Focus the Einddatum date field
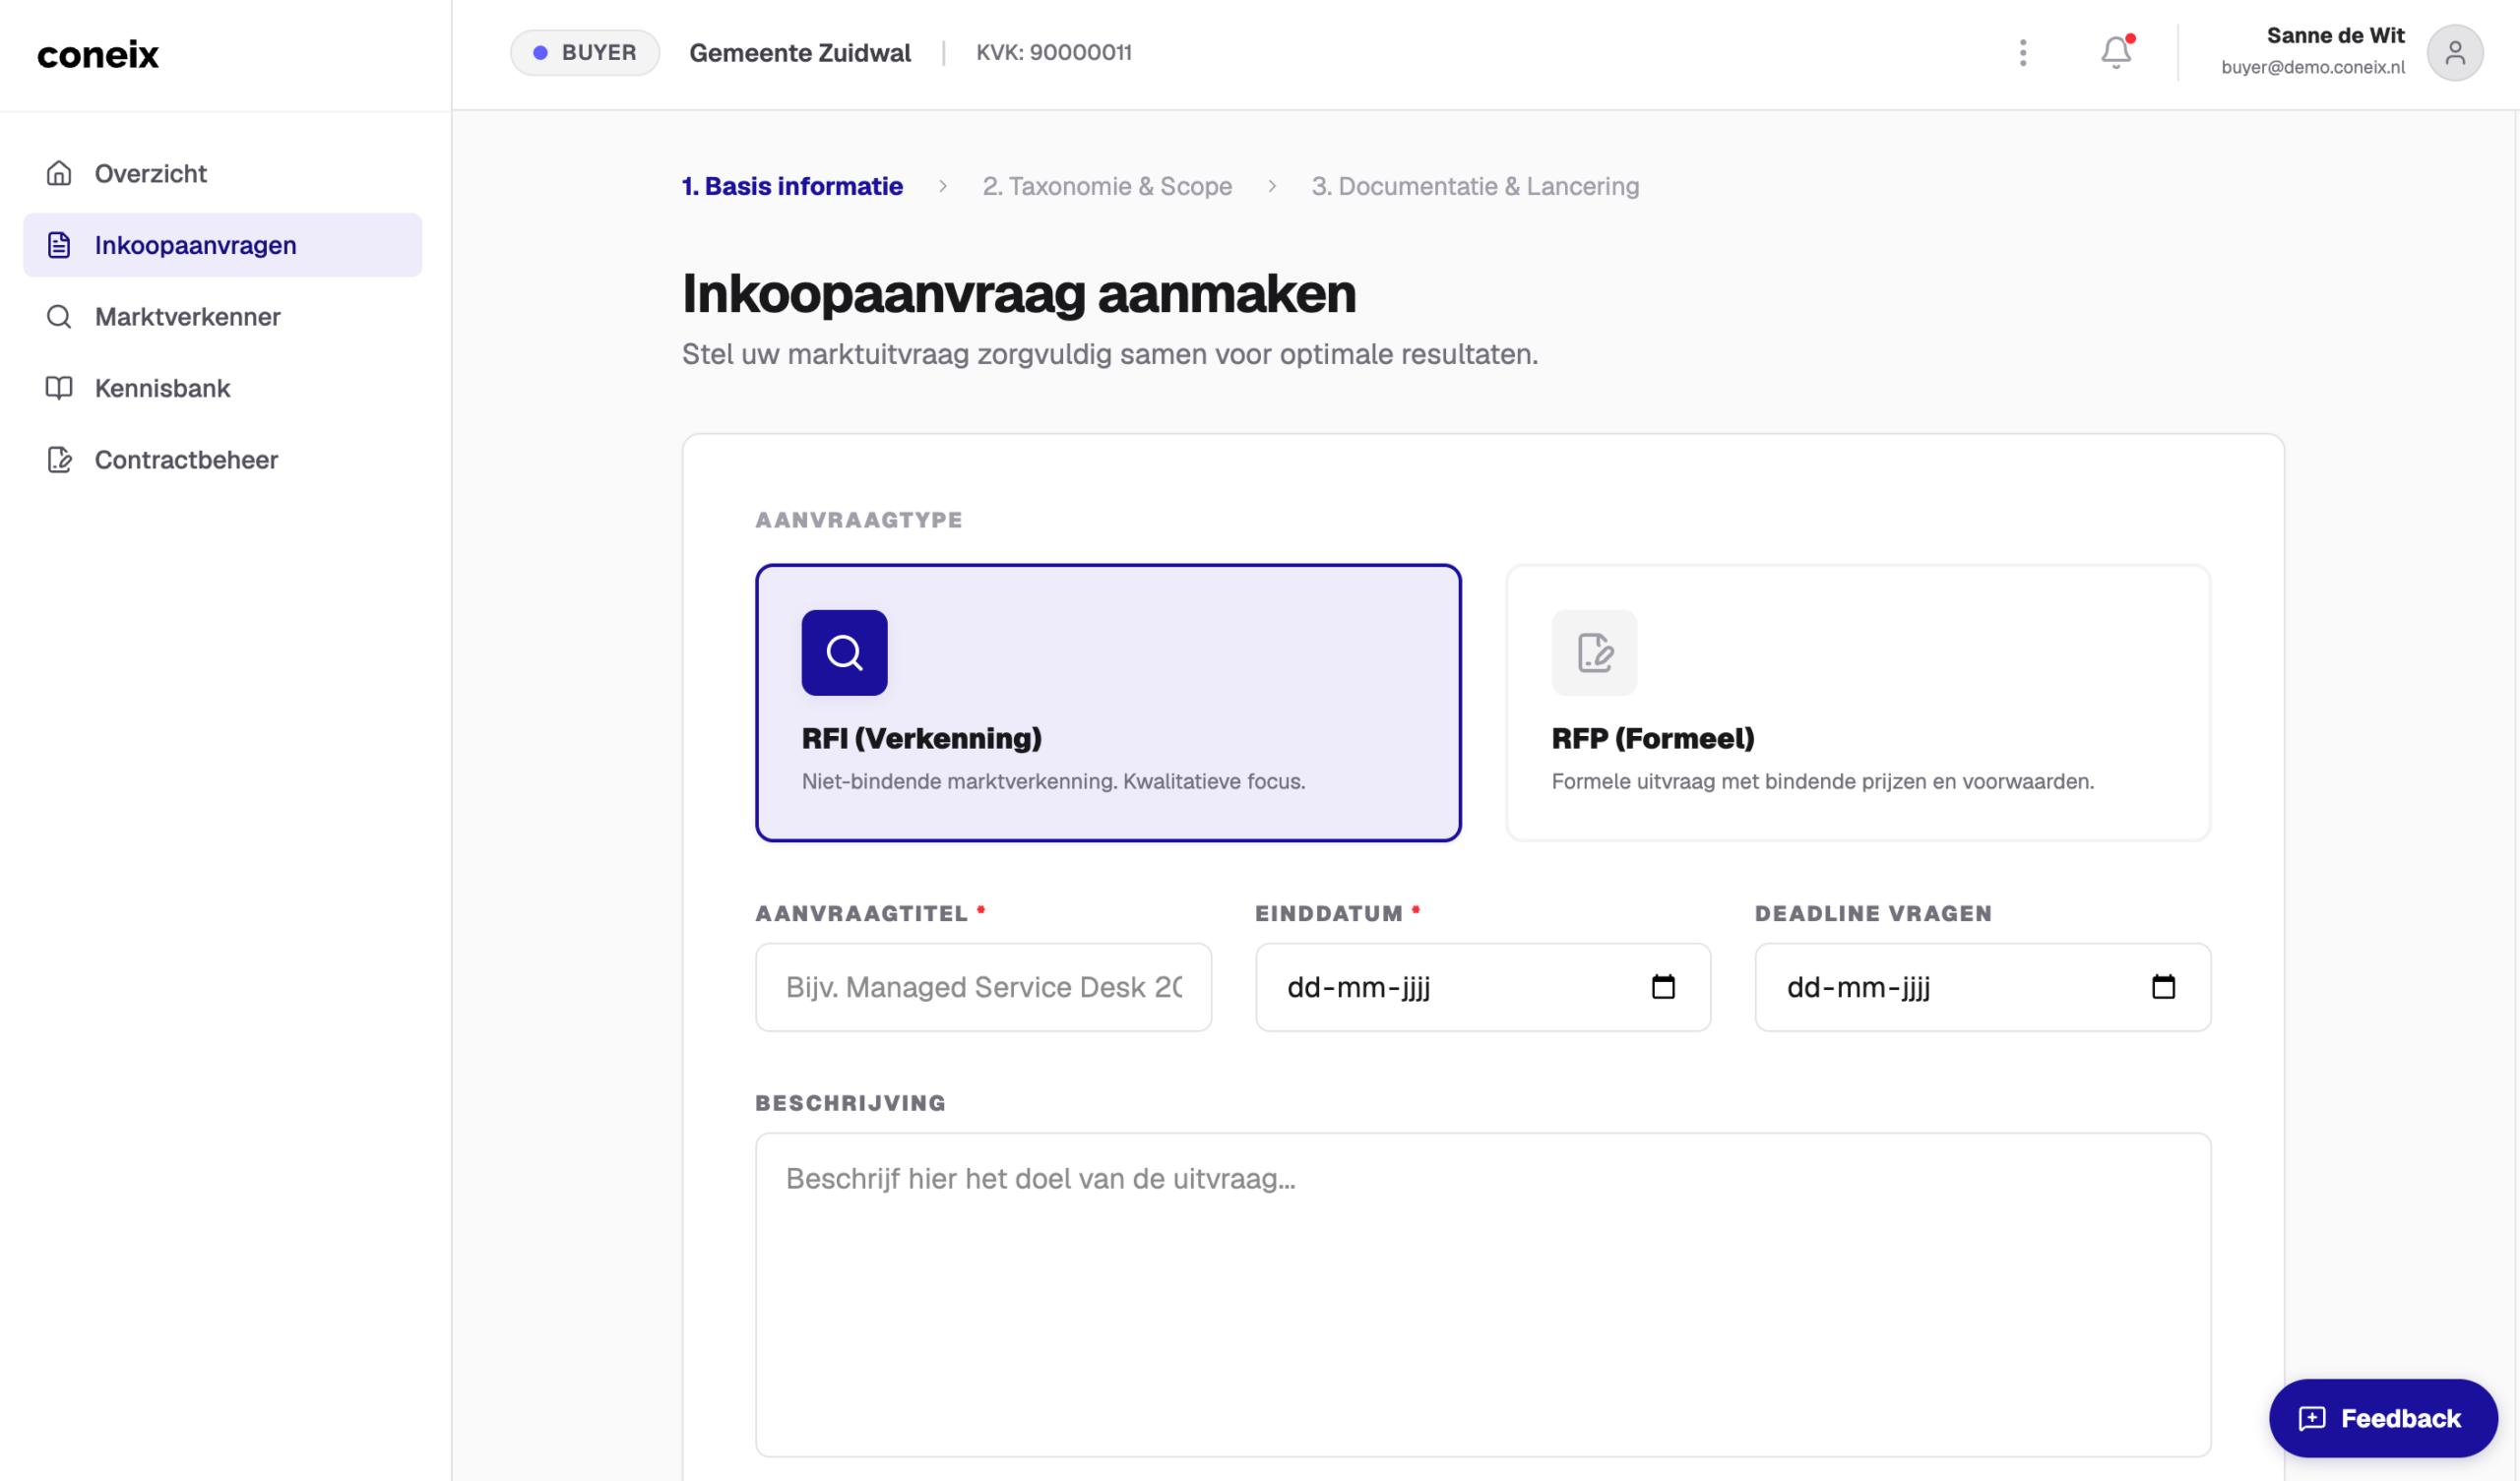 1483,987
